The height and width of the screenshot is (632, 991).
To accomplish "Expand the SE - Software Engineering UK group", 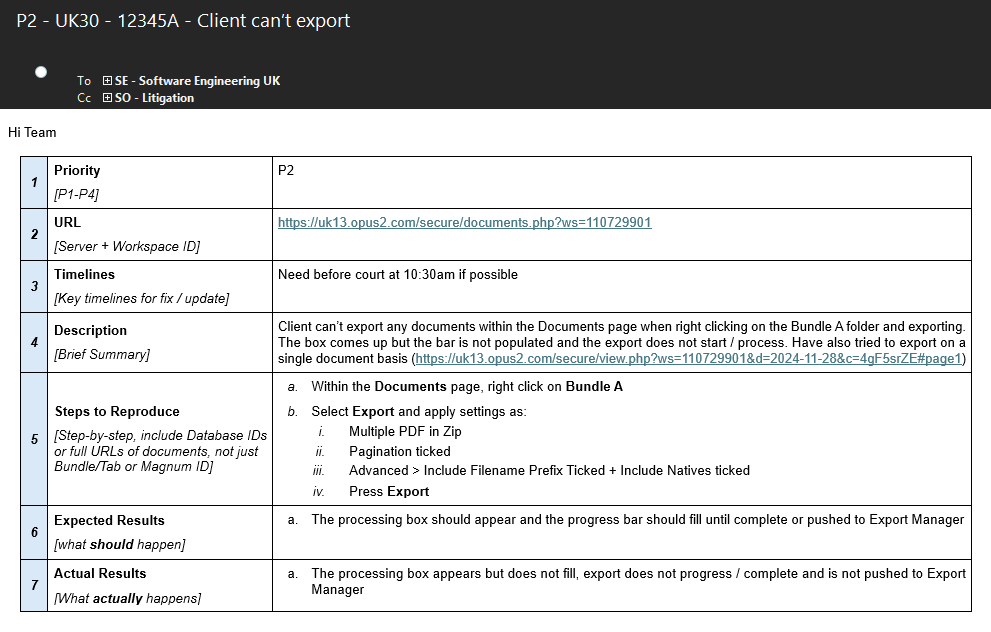I will (x=107, y=81).
